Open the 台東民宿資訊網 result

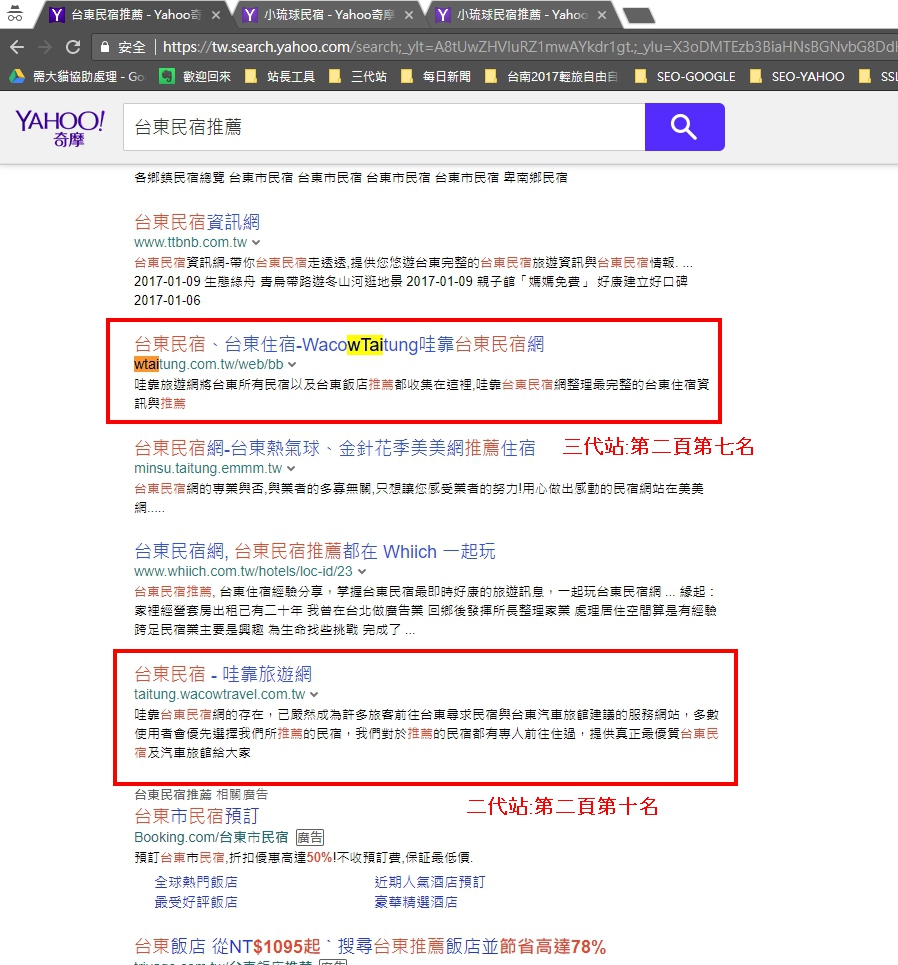coord(197,222)
